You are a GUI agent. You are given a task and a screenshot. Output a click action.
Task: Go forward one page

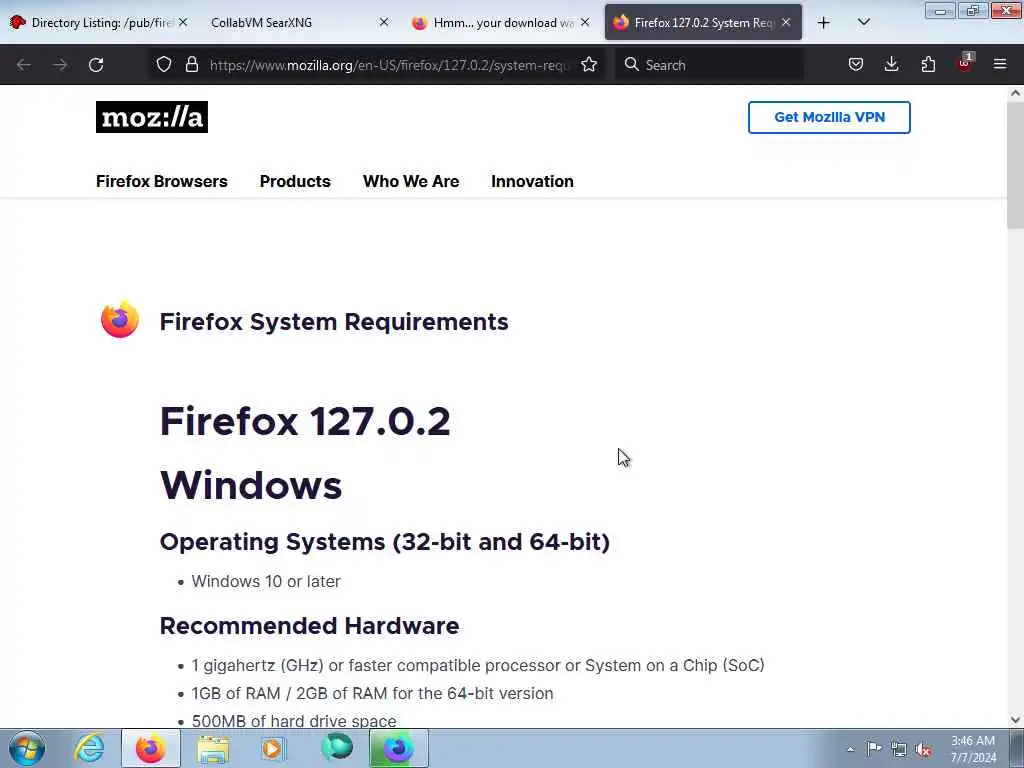point(60,65)
